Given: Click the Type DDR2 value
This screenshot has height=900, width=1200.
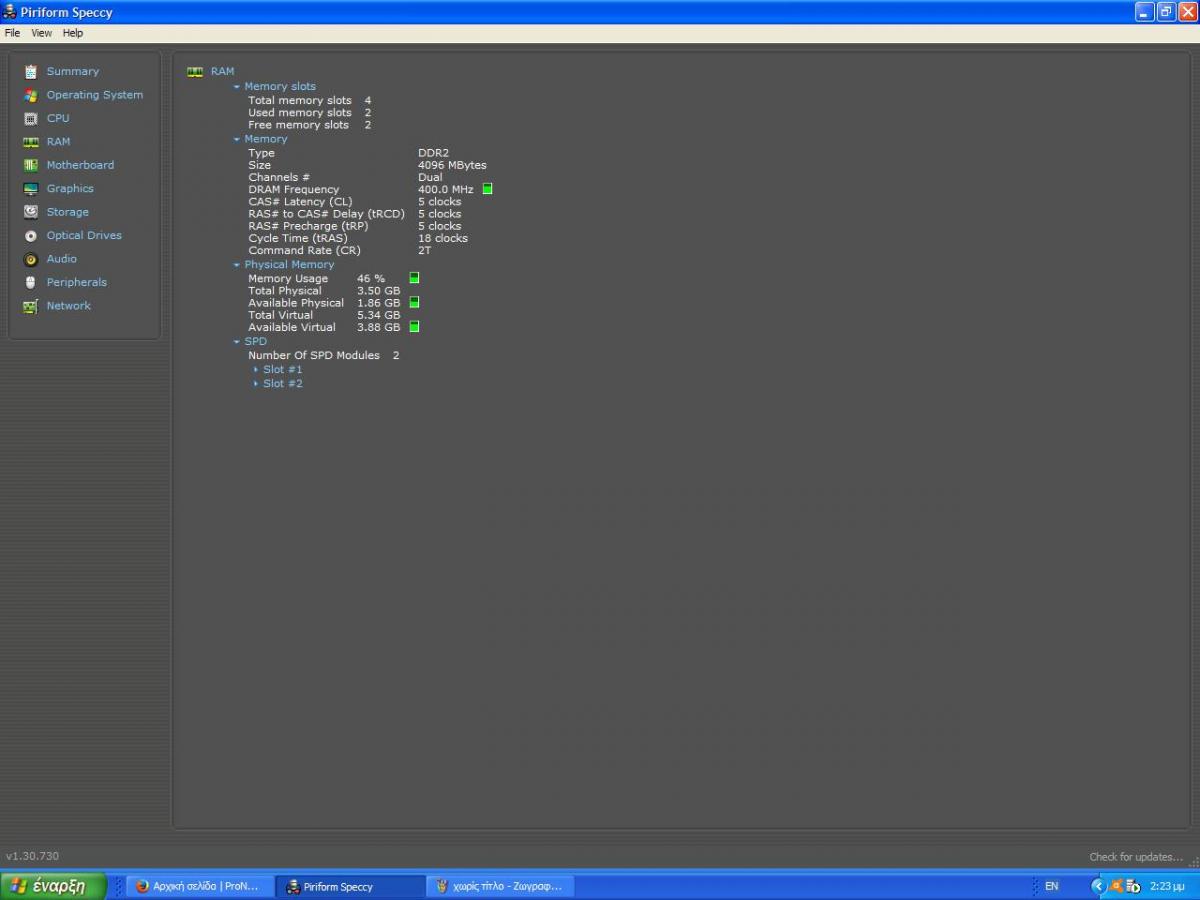Looking at the screenshot, I should click(x=433, y=153).
